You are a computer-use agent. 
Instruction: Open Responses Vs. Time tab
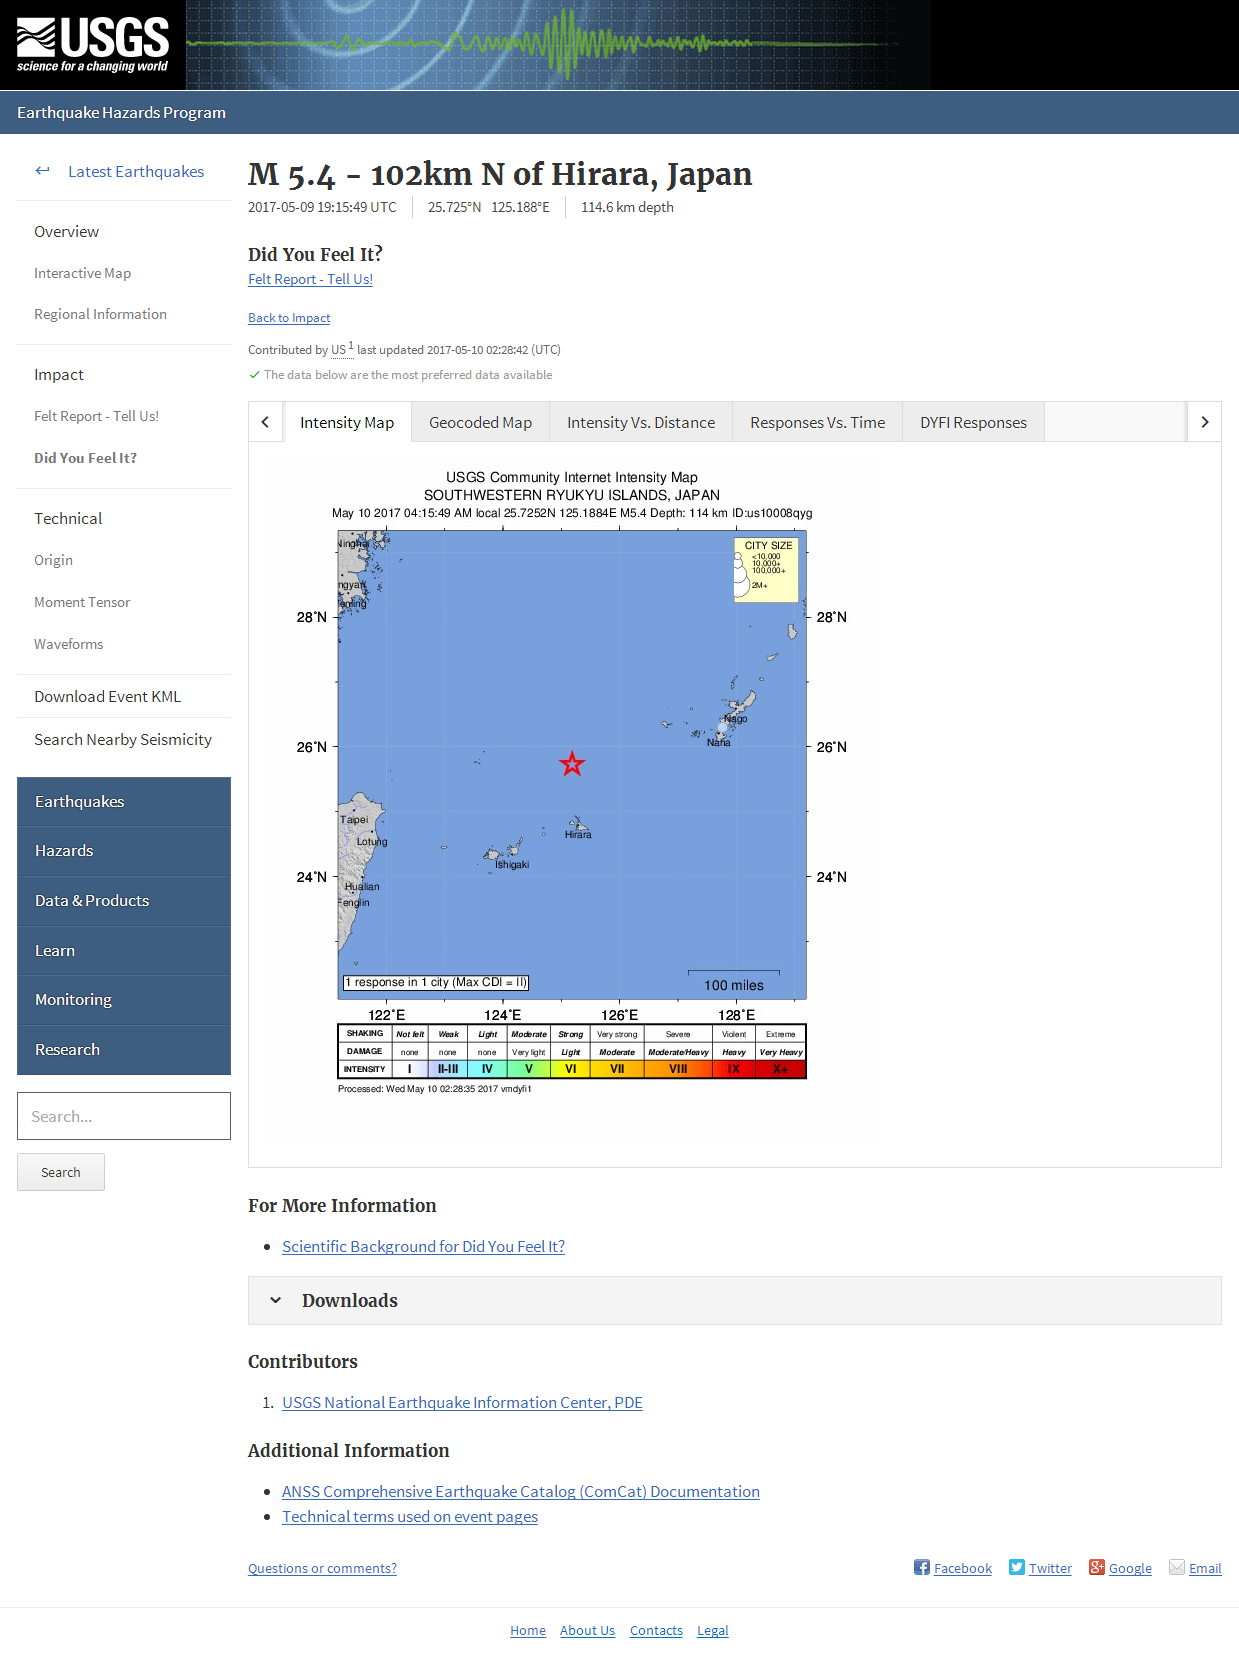click(818, 422)
